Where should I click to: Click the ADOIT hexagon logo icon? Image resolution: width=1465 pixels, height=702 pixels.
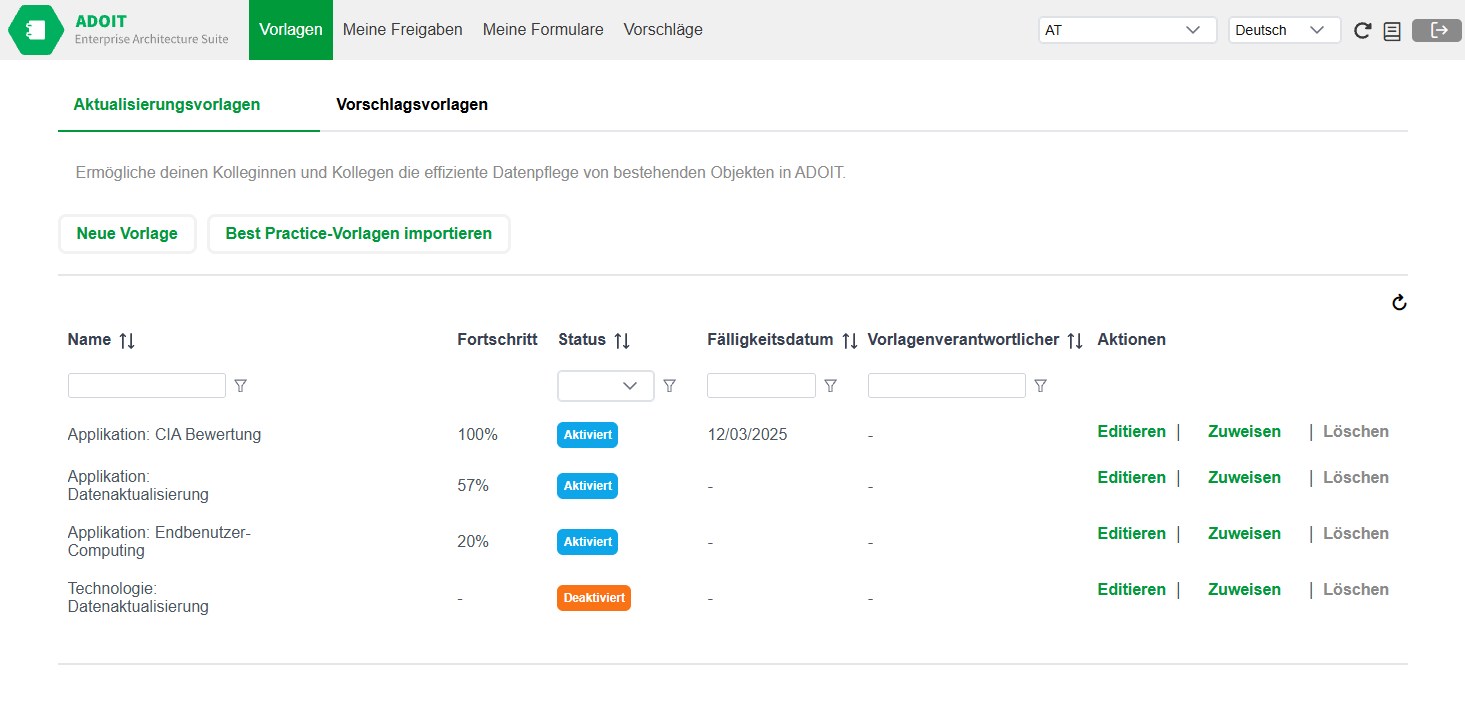click(36, 30)
